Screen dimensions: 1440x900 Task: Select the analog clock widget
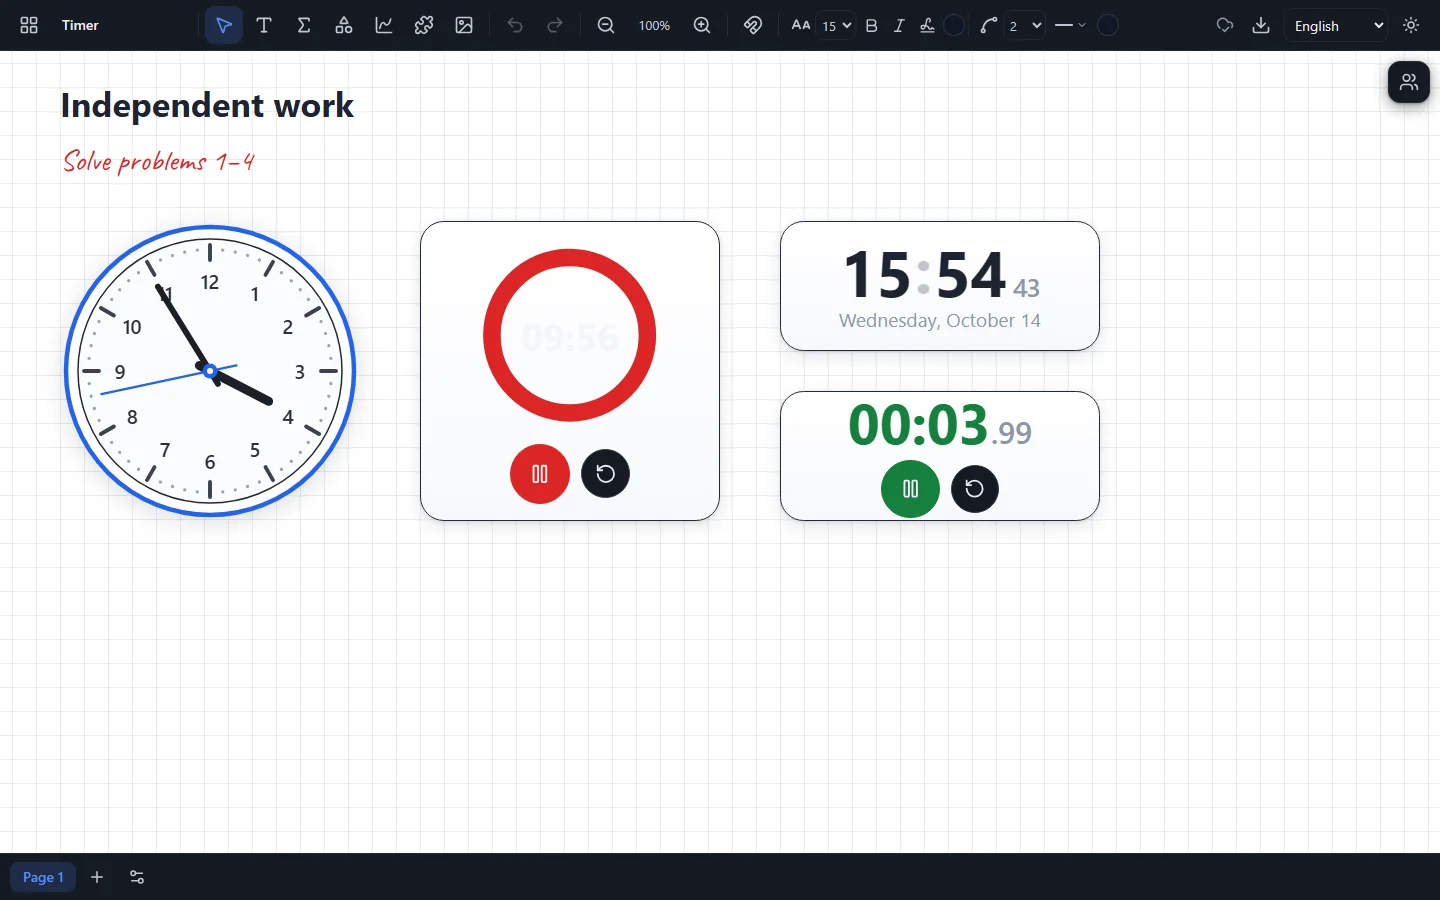pyautogui.click(x=210, y=371)
